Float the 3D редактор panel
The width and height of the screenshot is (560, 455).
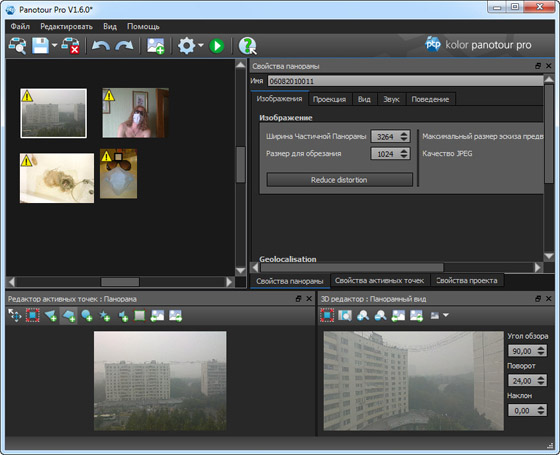538,299
